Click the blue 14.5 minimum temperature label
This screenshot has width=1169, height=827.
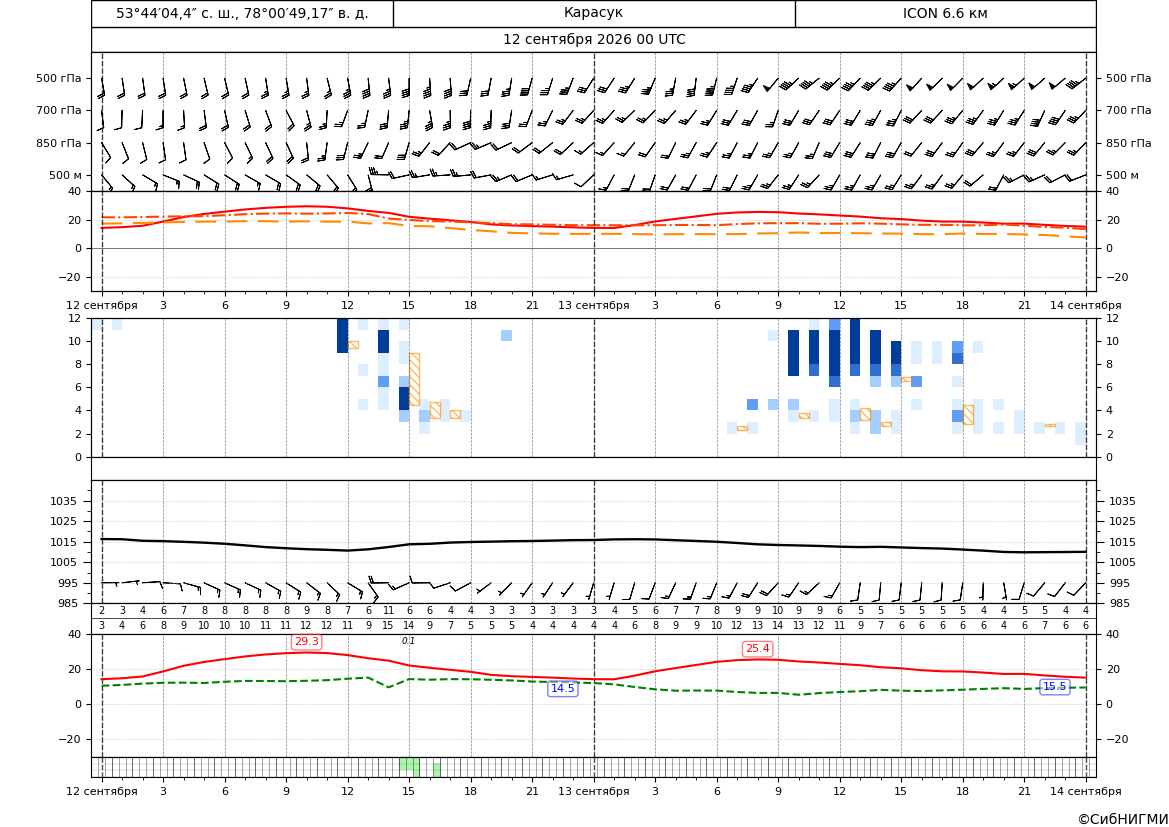(562, 688)
